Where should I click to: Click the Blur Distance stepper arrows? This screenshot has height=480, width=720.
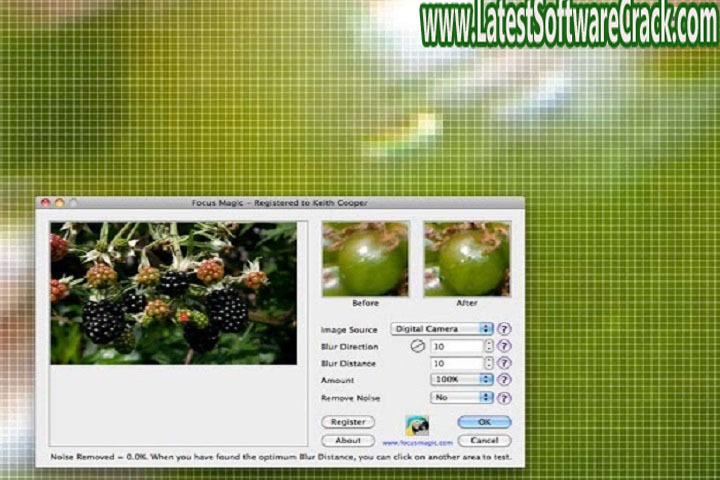pyautogui.click(x=489, y=363)
